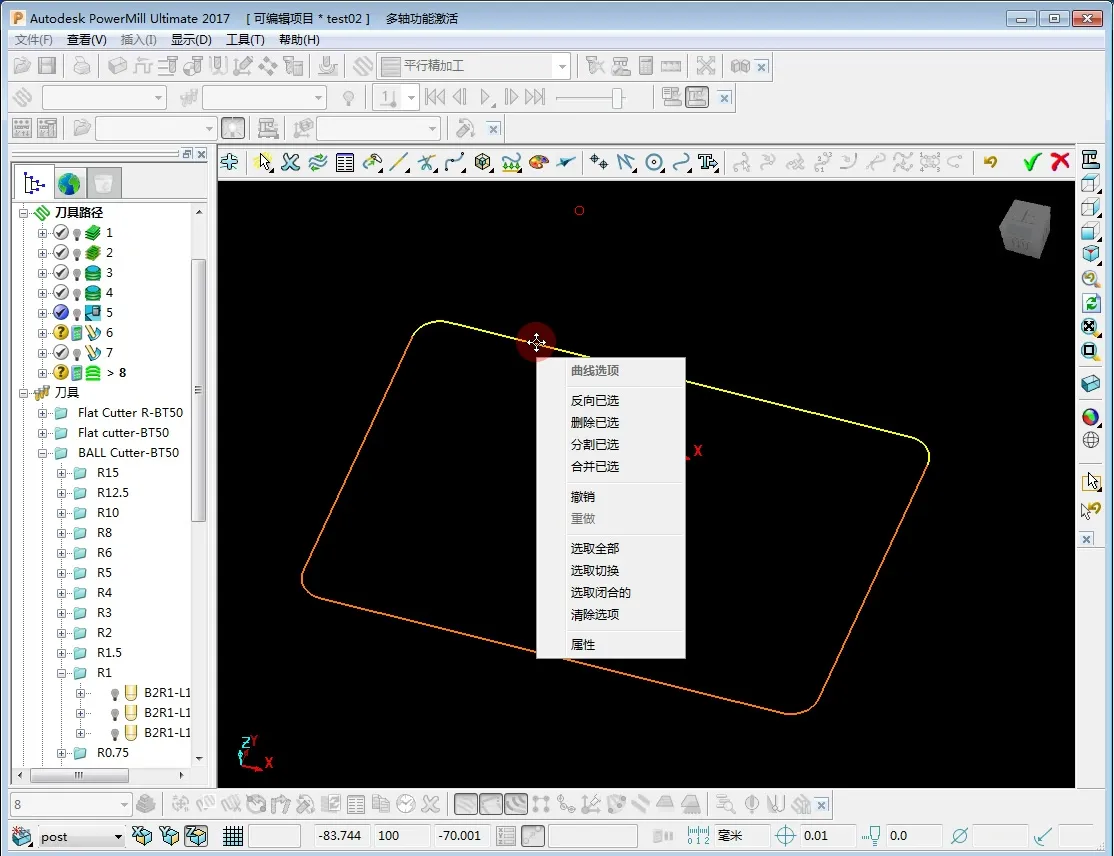Select the text tool icon in curve toolbar
This screenshot has height=856, width=1114.
tap(709, 162)
